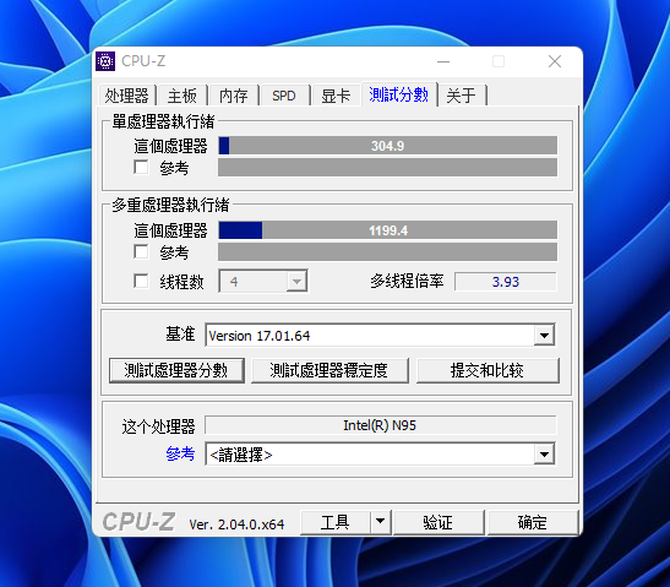The height and width of the screenshot is (587, 670).
Task: Switch to the 处理器 tab
Action: (x=127, y=95)
